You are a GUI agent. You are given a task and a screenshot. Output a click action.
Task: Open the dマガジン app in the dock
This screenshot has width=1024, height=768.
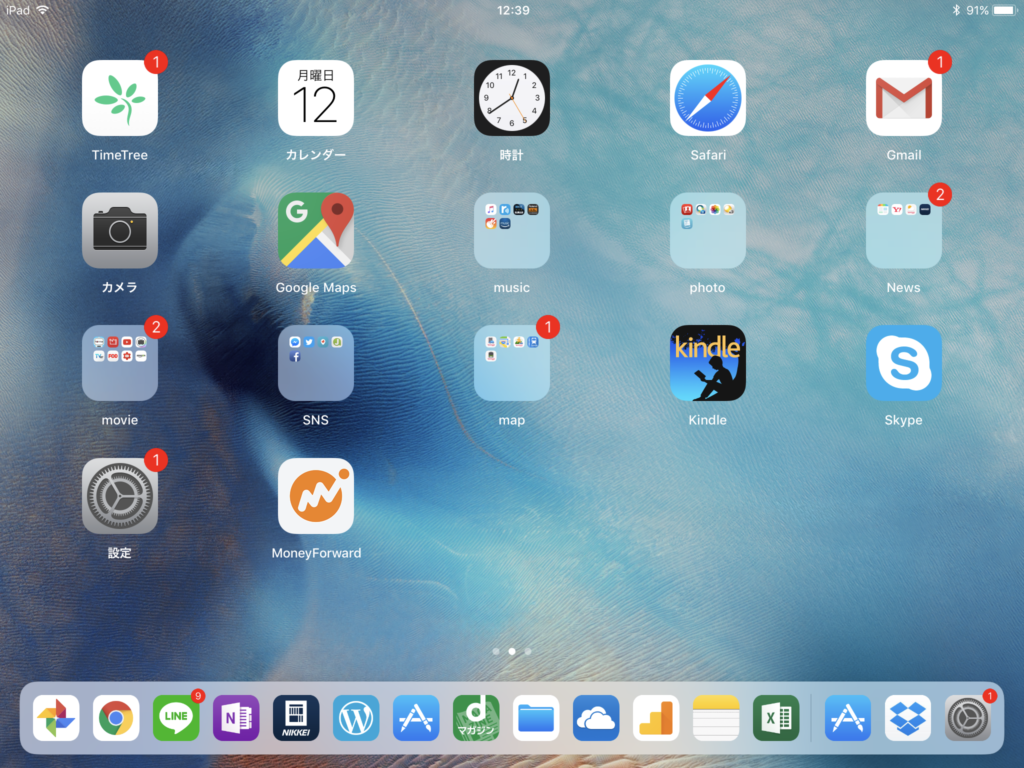pyautogui.click(x=476, y=718)
